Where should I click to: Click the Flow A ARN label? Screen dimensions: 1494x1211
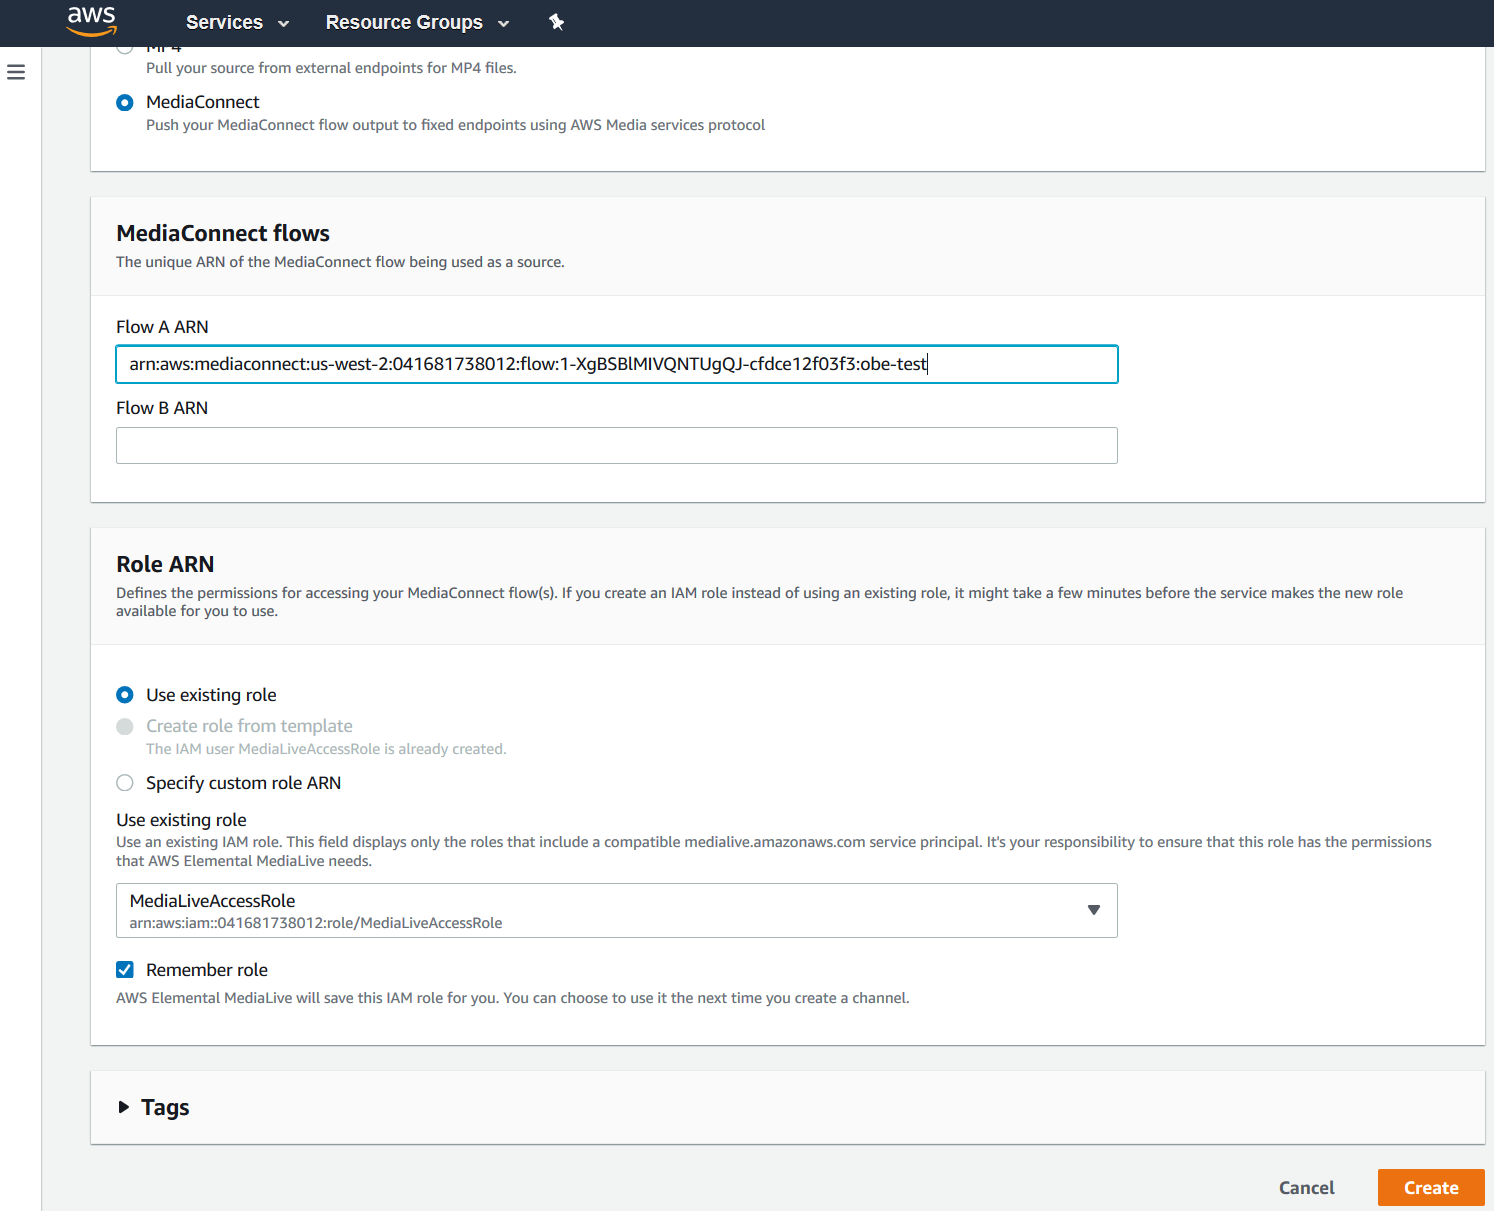coord(162,327)
